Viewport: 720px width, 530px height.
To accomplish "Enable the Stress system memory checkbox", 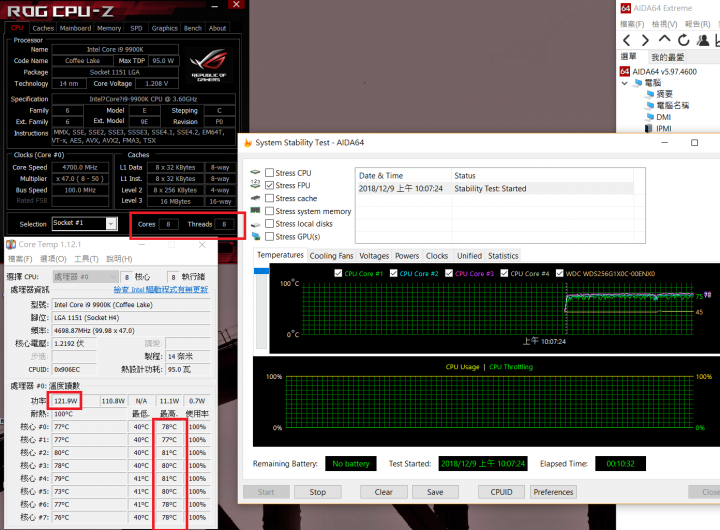I will (x=270, y=211).
